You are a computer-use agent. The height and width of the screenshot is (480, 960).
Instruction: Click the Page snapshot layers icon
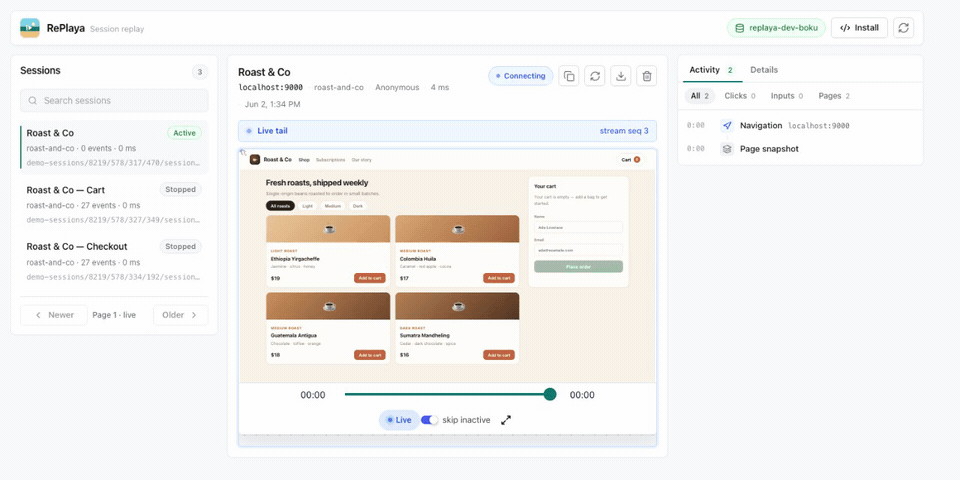(x=727, y=149)
